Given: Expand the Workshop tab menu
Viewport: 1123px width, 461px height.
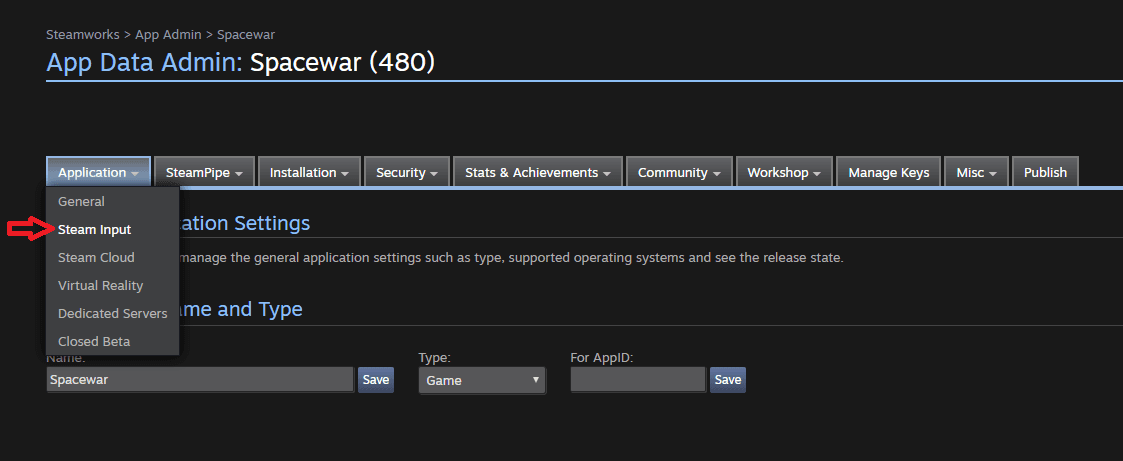Looking at the screenshot, I should [x=784, y=172].
